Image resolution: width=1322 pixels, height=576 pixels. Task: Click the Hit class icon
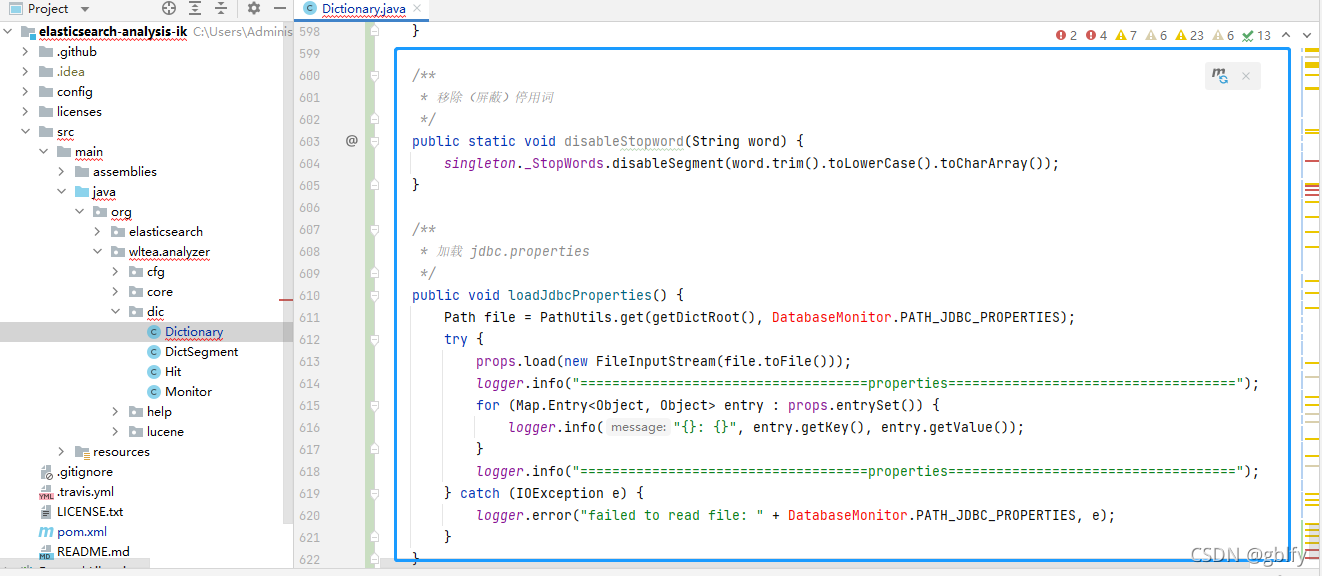pos(154,372)
